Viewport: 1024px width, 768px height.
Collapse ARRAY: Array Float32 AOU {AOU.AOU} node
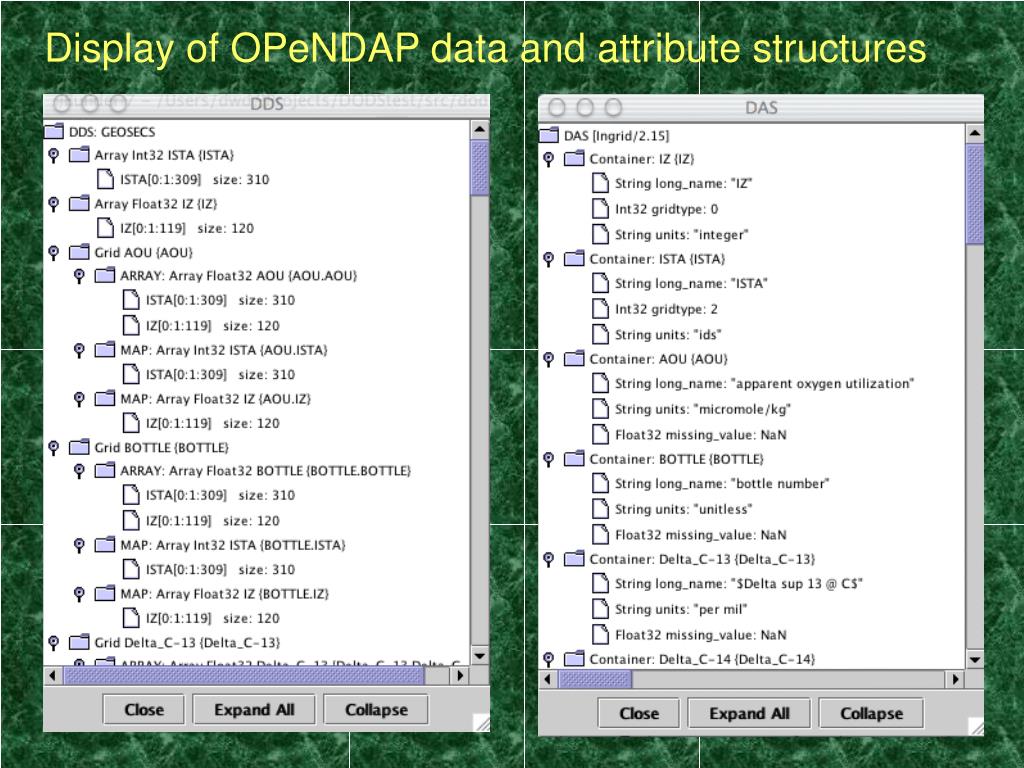(79, 276)
